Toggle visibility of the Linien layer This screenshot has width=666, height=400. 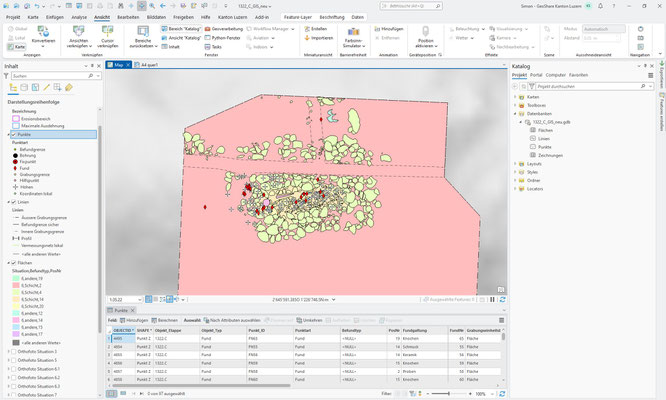13,203
